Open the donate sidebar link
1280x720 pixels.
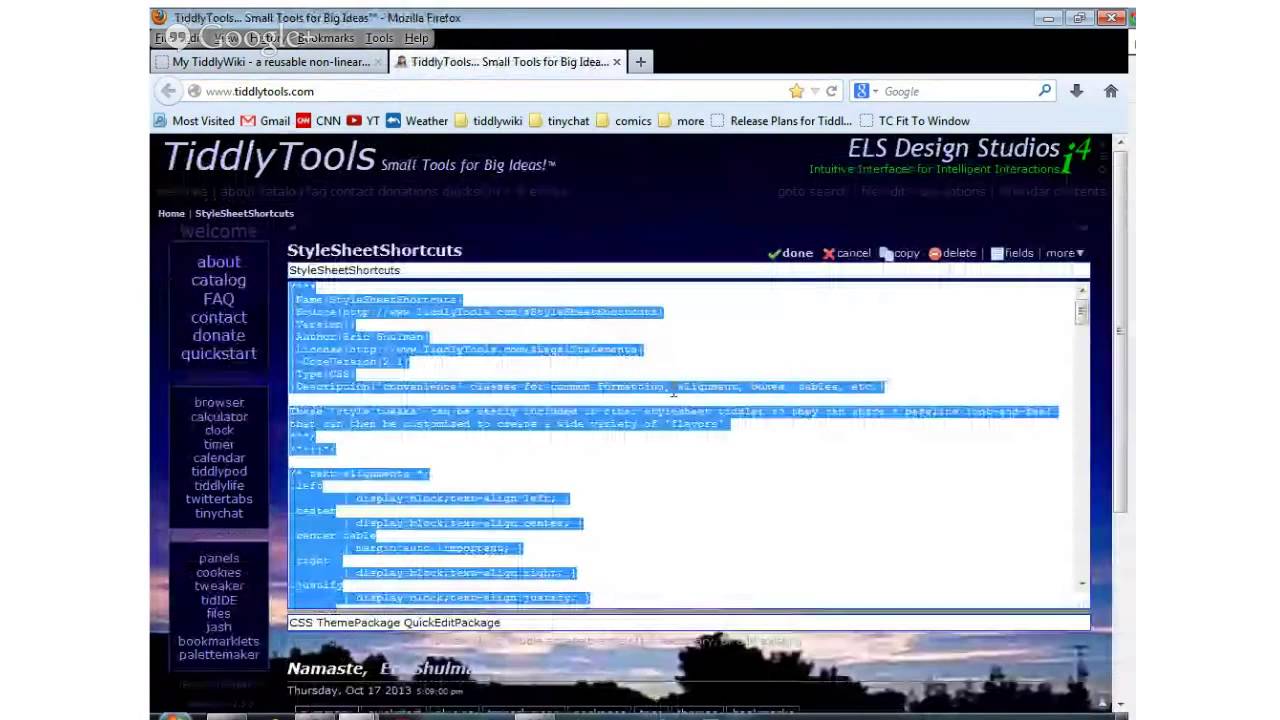218,336
